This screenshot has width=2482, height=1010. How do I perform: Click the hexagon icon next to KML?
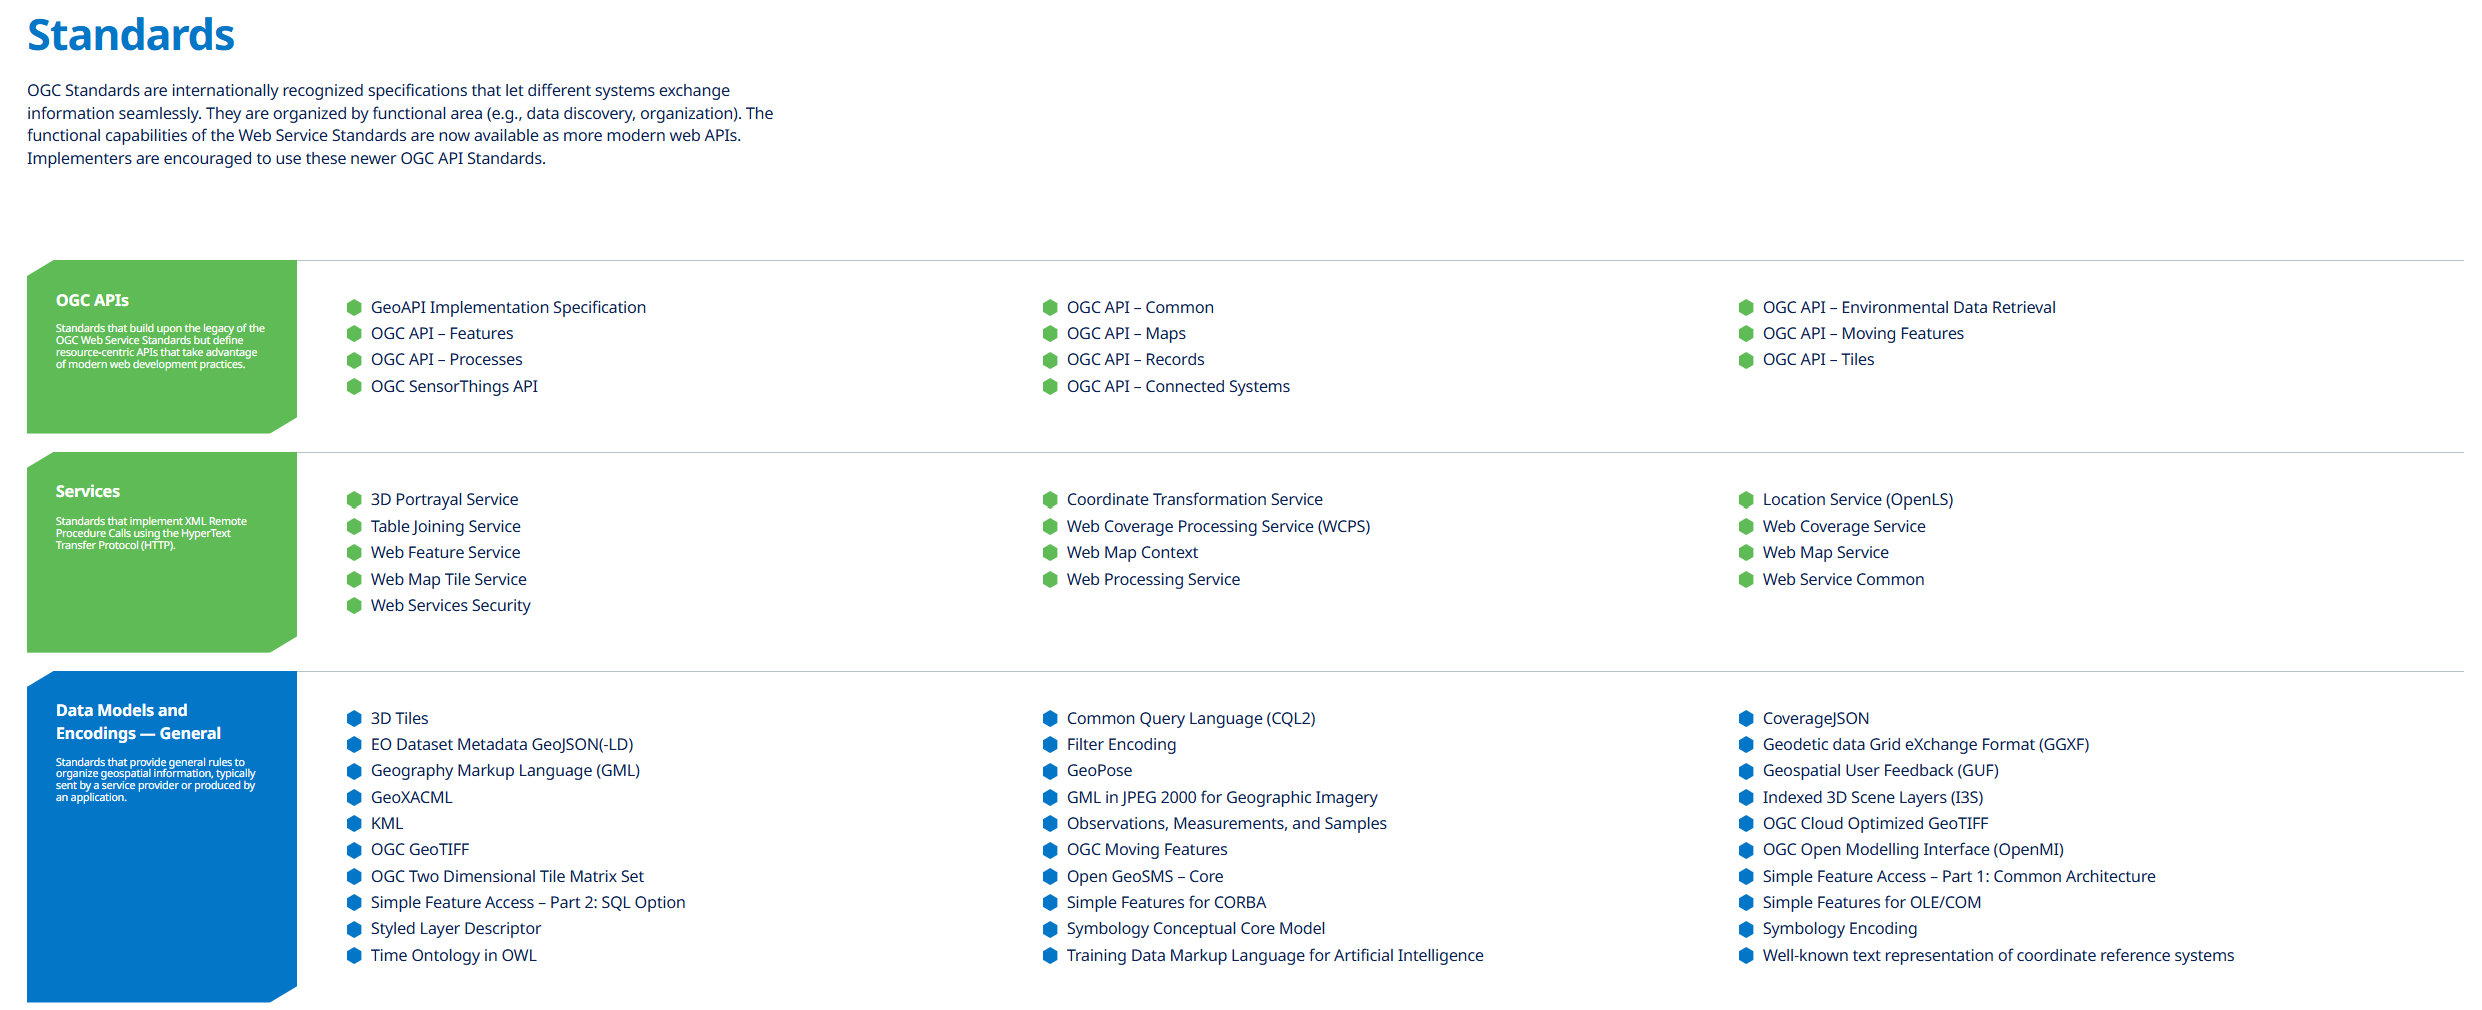[356, 823]
